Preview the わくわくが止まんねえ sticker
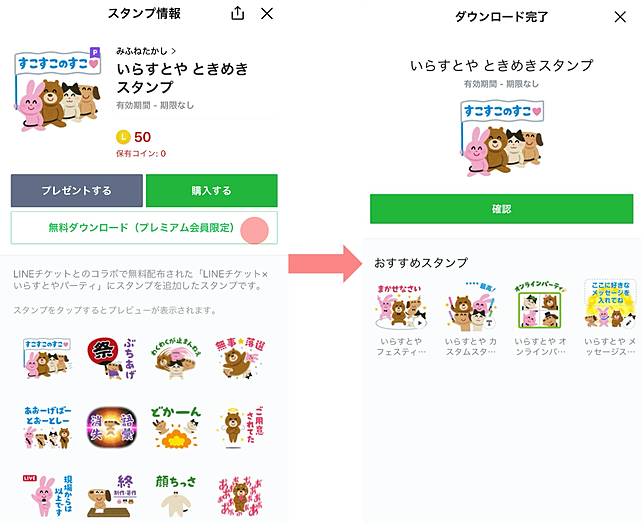The width and height of the screenshot is (644, 528). (x=175, y=358)
